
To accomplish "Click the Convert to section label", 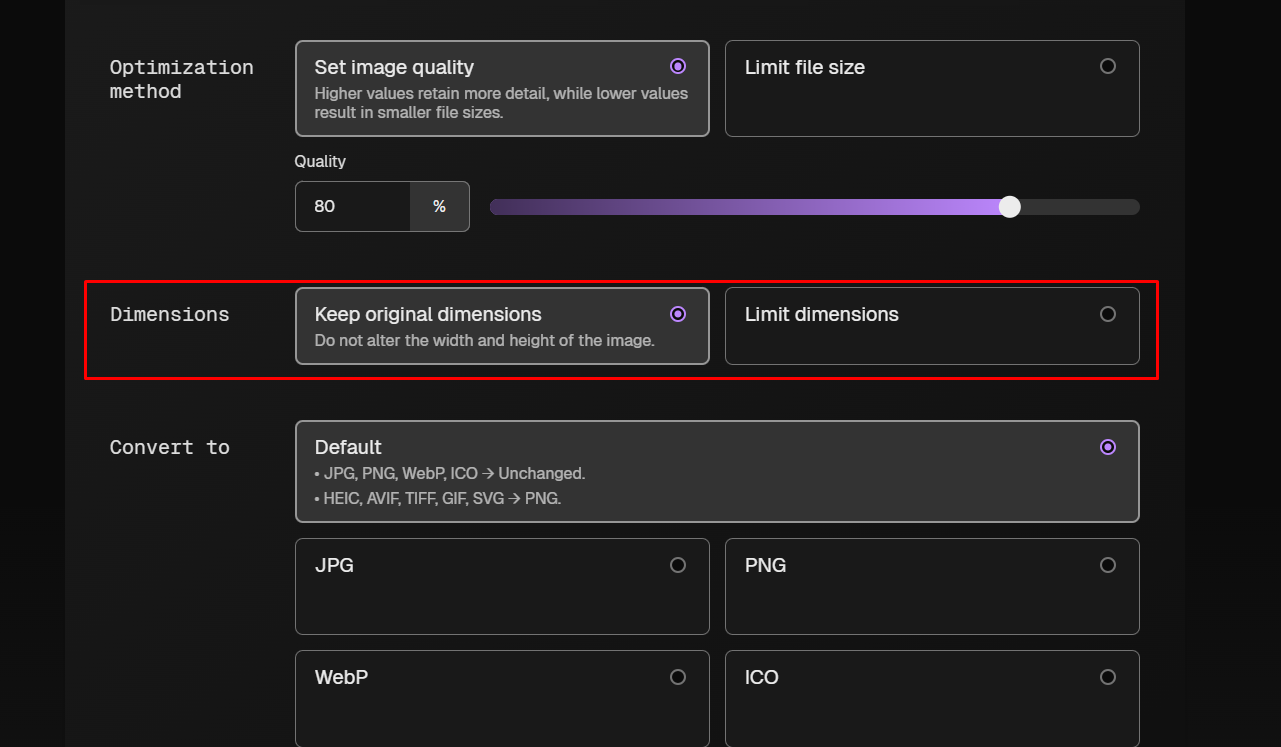I will pos(169,447).
